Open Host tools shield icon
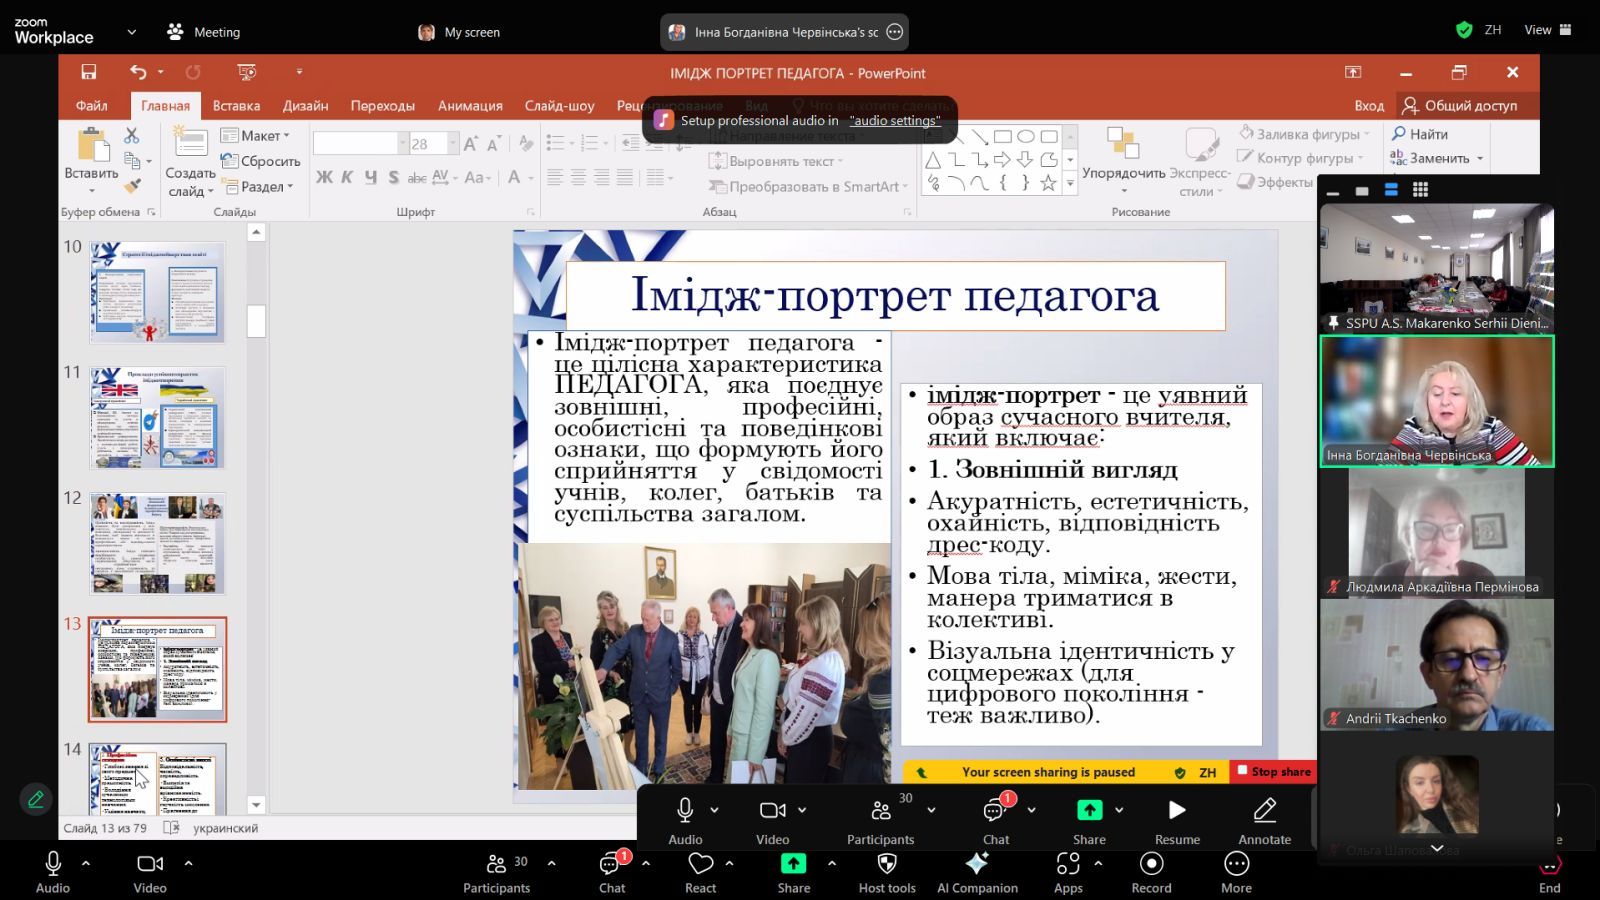This screenshot has height=900, width=1600. (887, 863)
